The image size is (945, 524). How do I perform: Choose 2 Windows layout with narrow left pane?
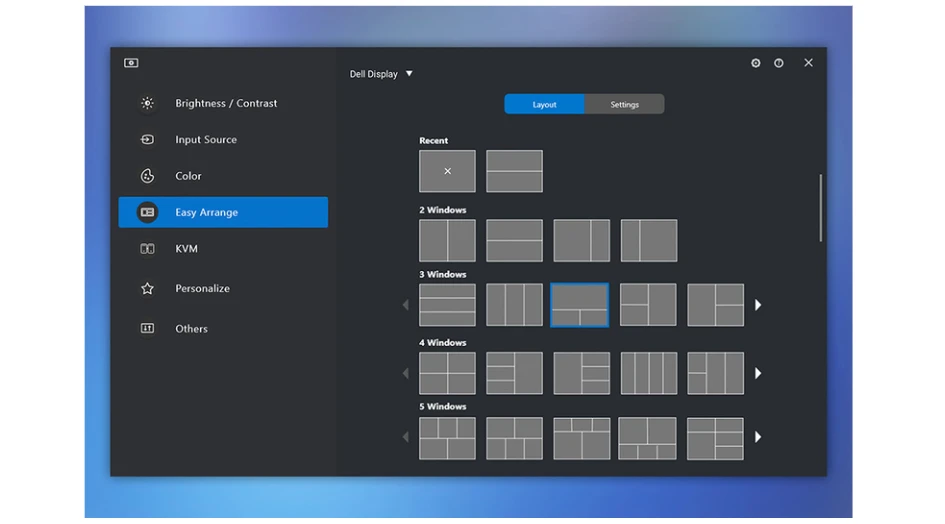(649, 241)
